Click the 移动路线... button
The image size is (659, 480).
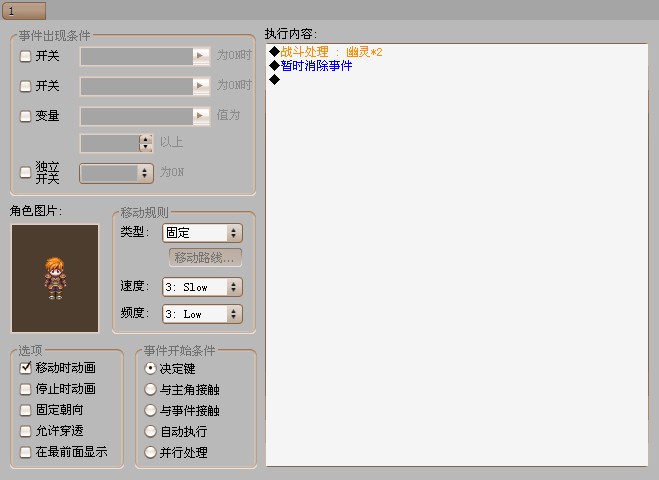(205, 258)
